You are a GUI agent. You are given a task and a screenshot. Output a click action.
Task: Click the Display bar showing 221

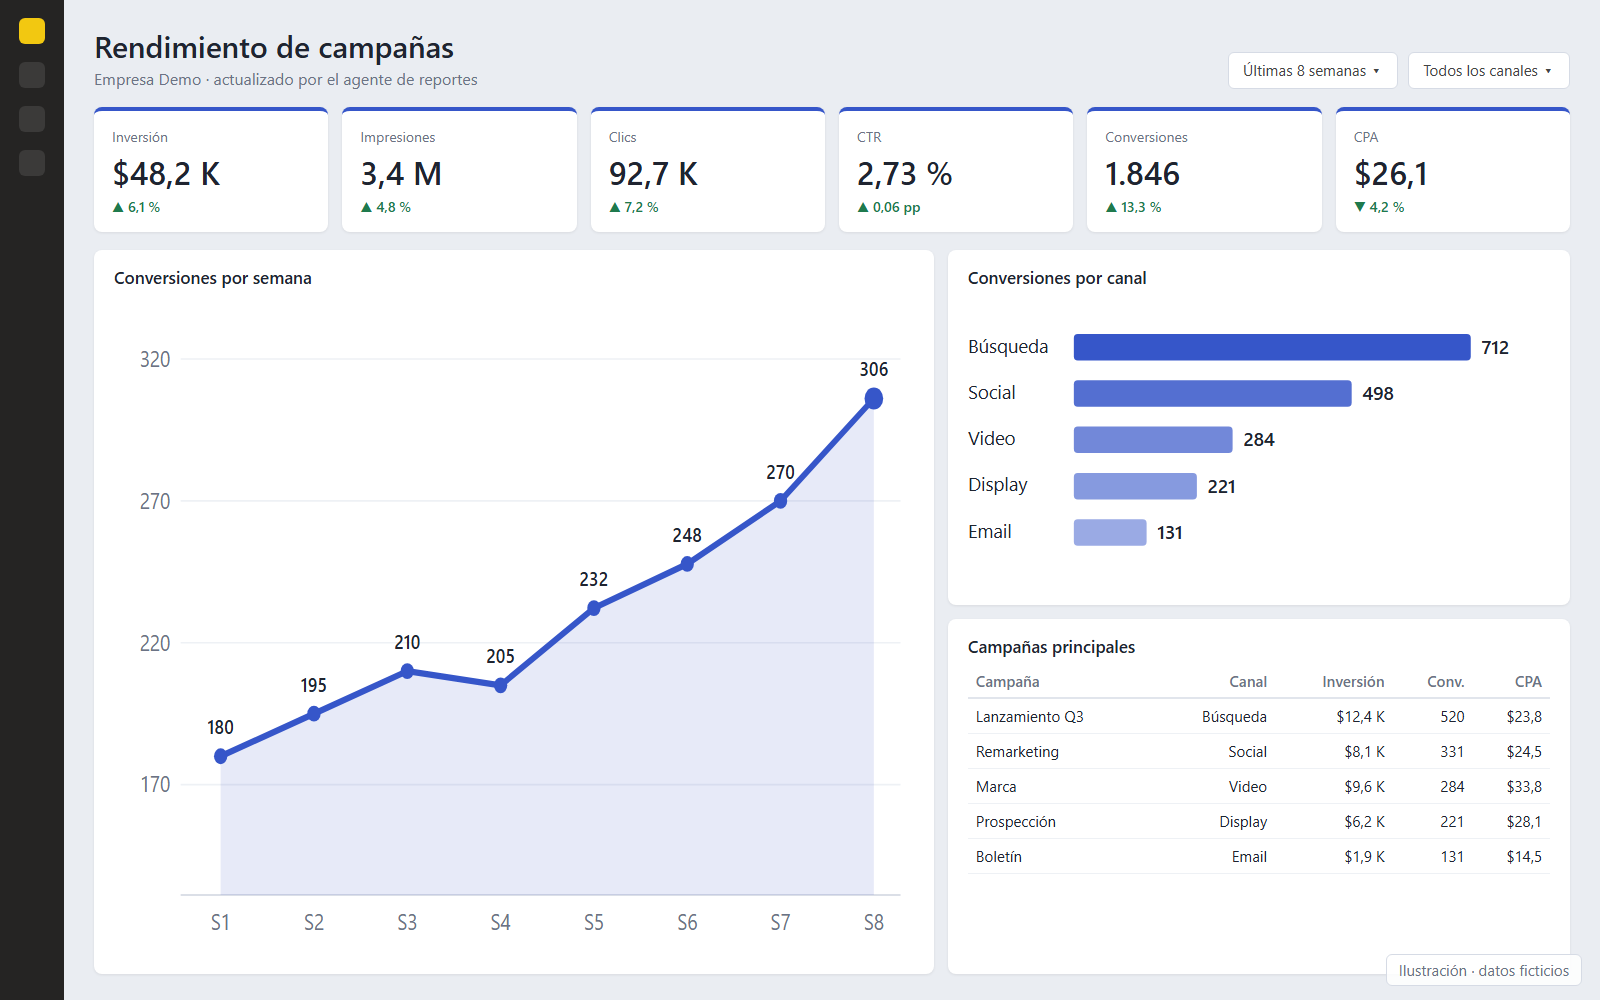[x=1135, y=486]
